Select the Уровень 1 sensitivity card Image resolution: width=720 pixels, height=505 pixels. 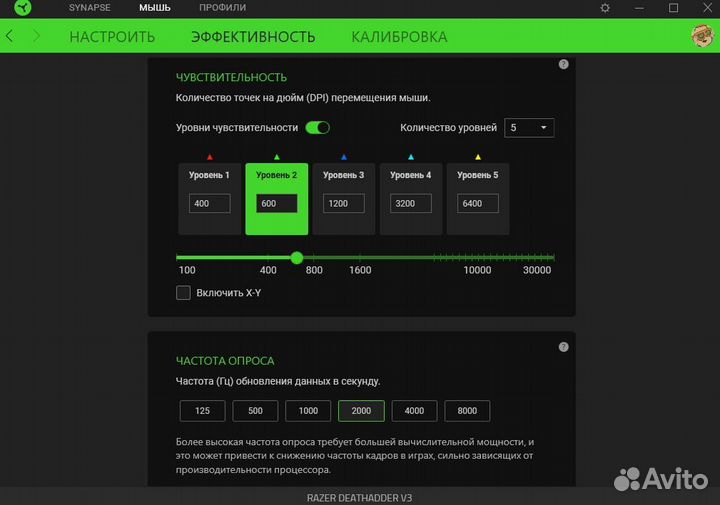[x=210, y=199]
